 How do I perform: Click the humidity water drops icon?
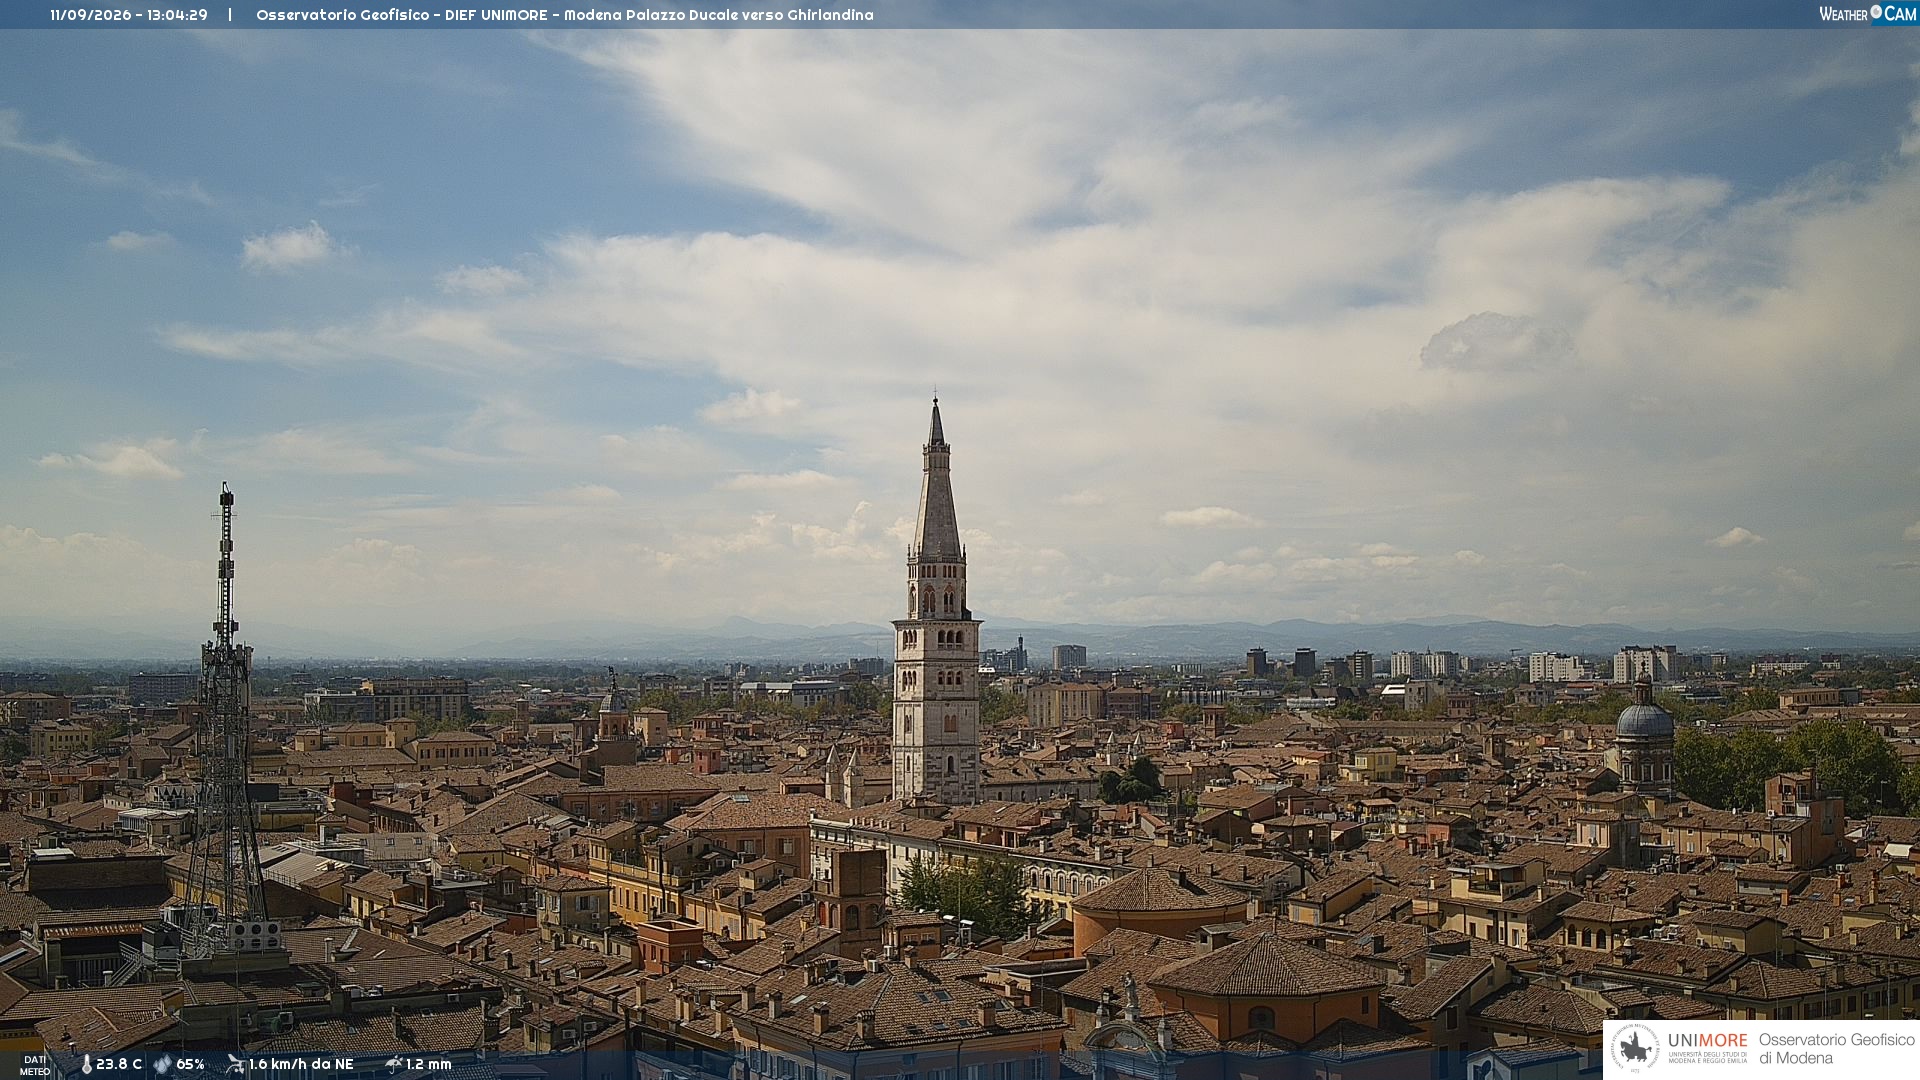tap(163, 1064)
